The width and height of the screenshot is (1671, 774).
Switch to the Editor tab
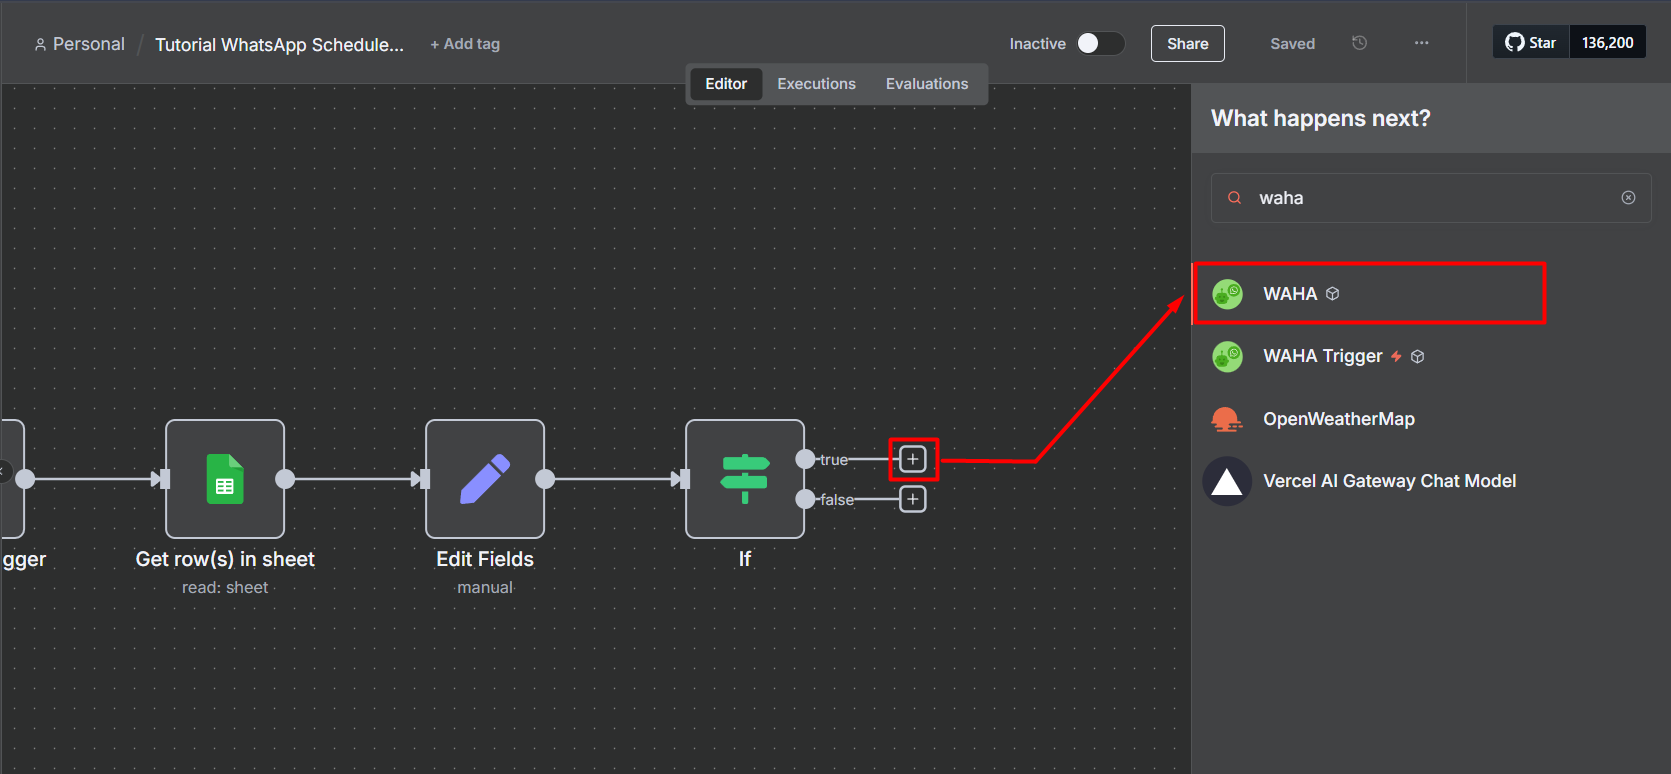tap(726, 84)
